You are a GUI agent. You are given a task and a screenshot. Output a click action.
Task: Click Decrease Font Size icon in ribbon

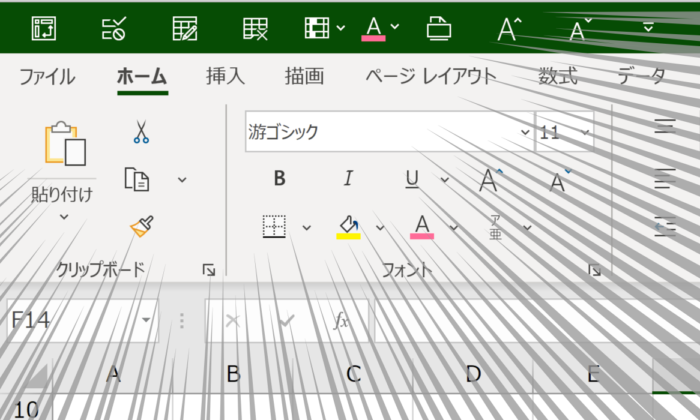(x=561, y=180)
